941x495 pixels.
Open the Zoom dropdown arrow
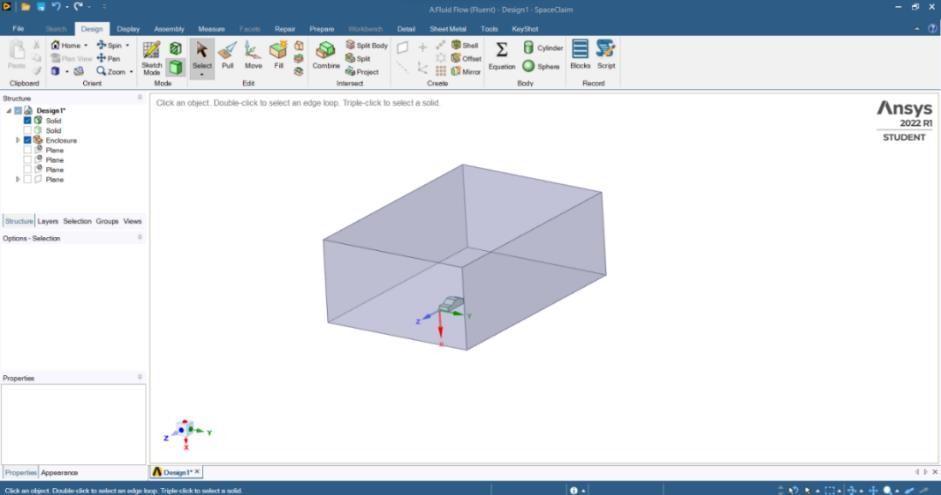point(131,71)
